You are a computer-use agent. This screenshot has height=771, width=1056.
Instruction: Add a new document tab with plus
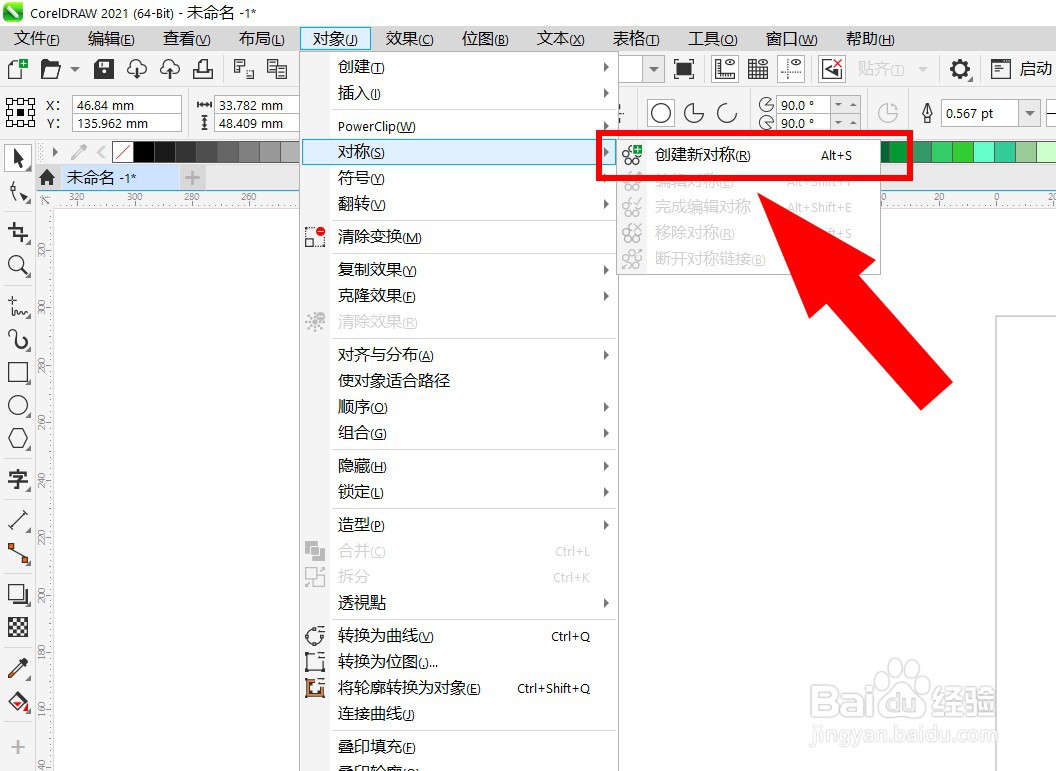pos(192,178)
